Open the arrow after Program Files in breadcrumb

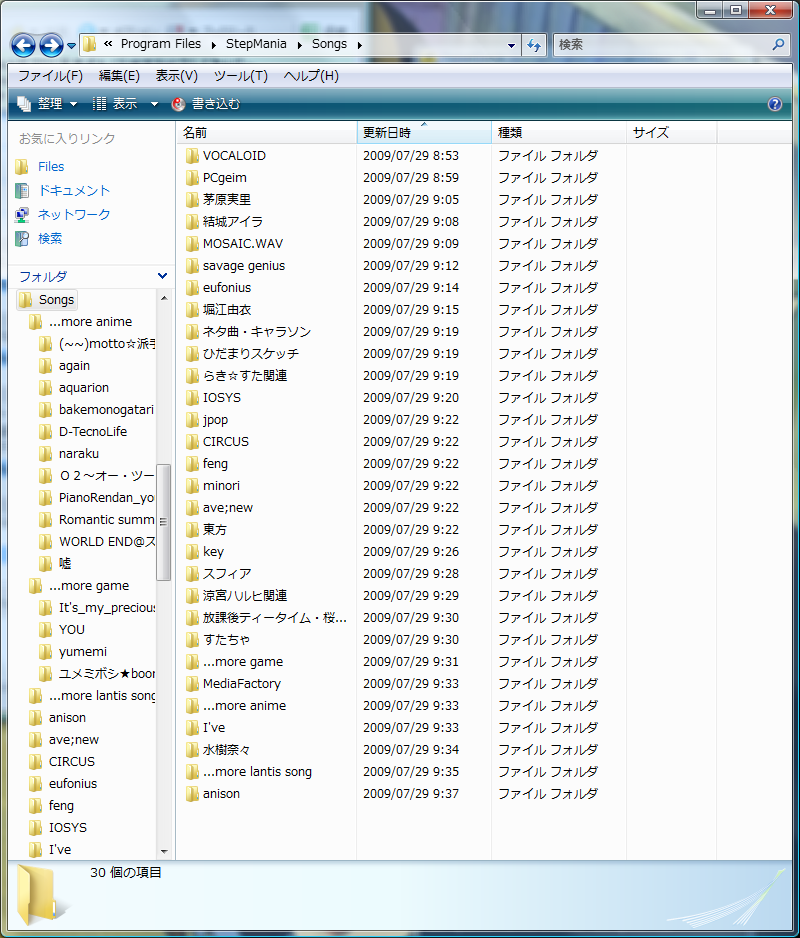pos(214,45)
